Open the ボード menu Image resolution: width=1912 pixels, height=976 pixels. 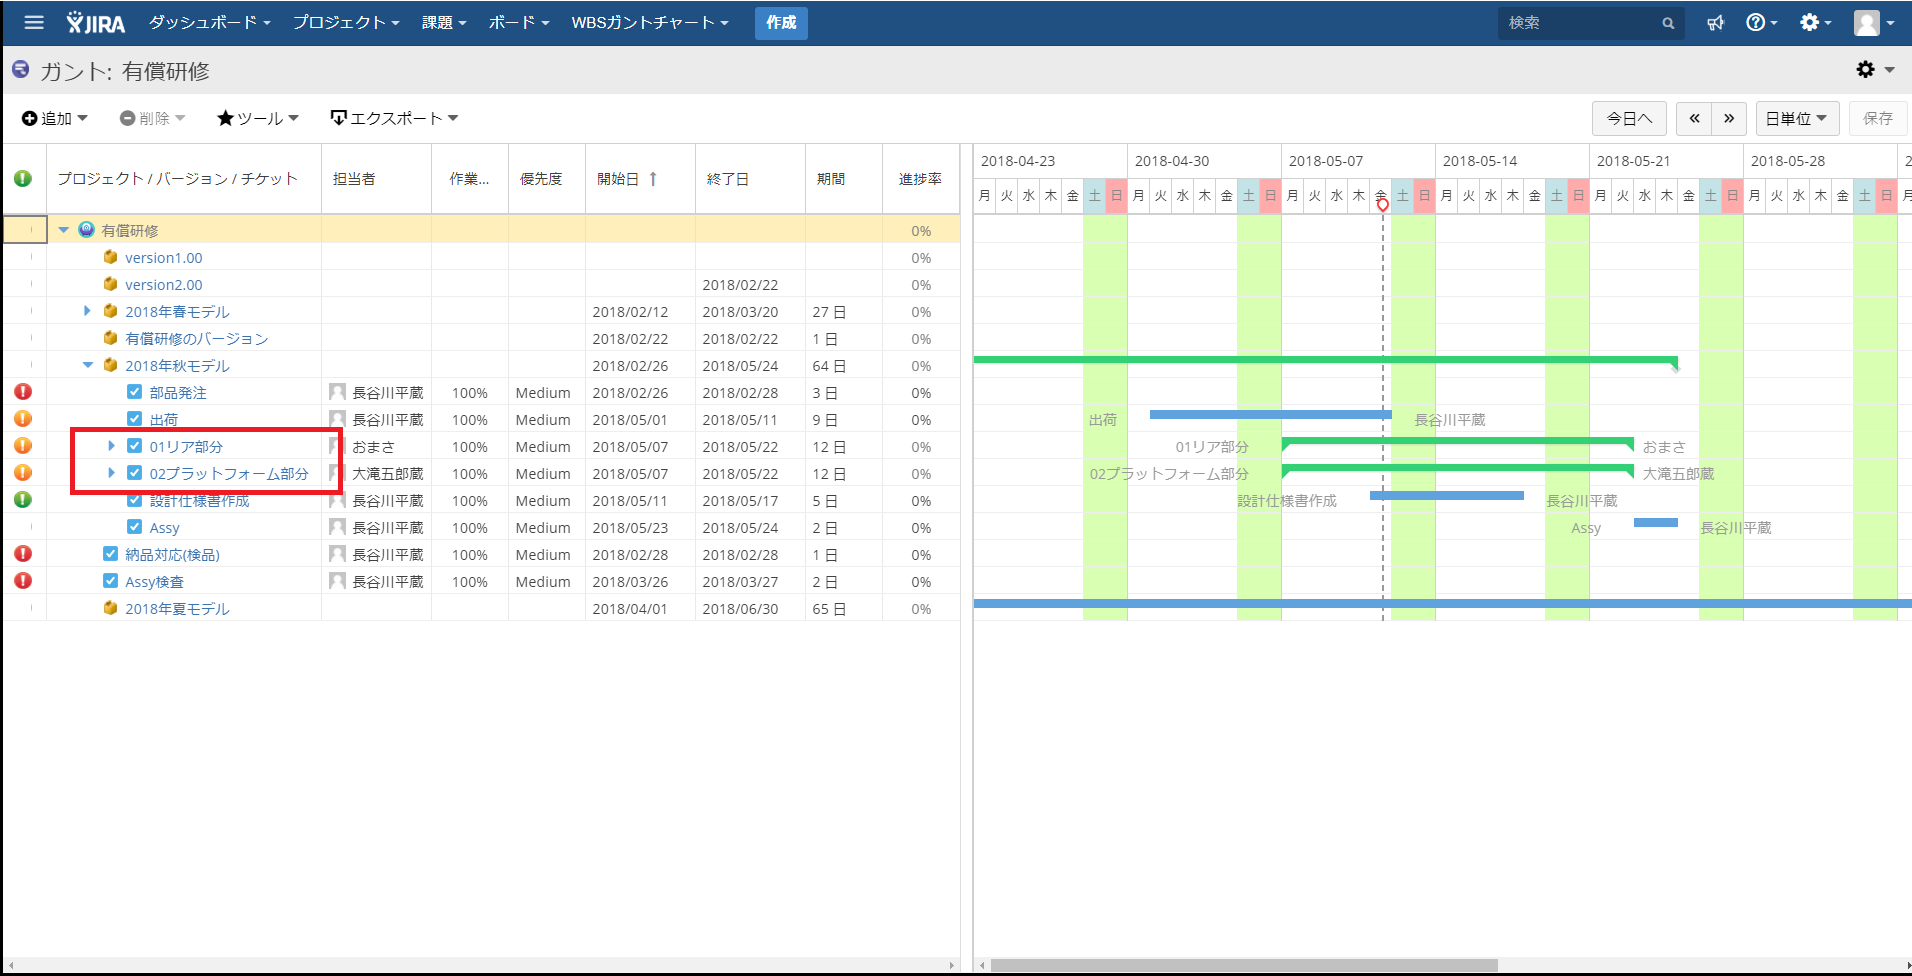[x=519, y=22]
